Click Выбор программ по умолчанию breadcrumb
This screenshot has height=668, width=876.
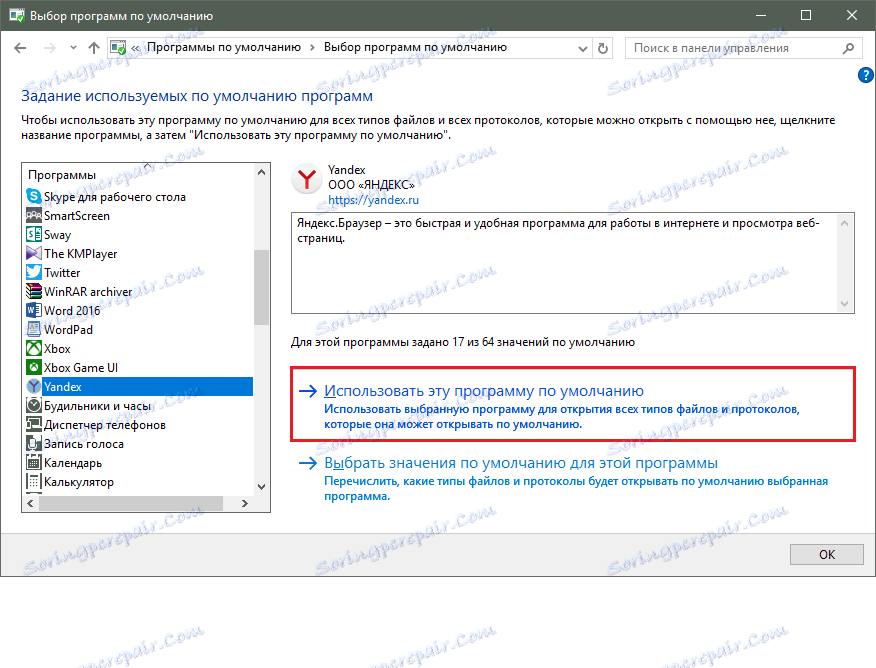[x=415, y=47]
